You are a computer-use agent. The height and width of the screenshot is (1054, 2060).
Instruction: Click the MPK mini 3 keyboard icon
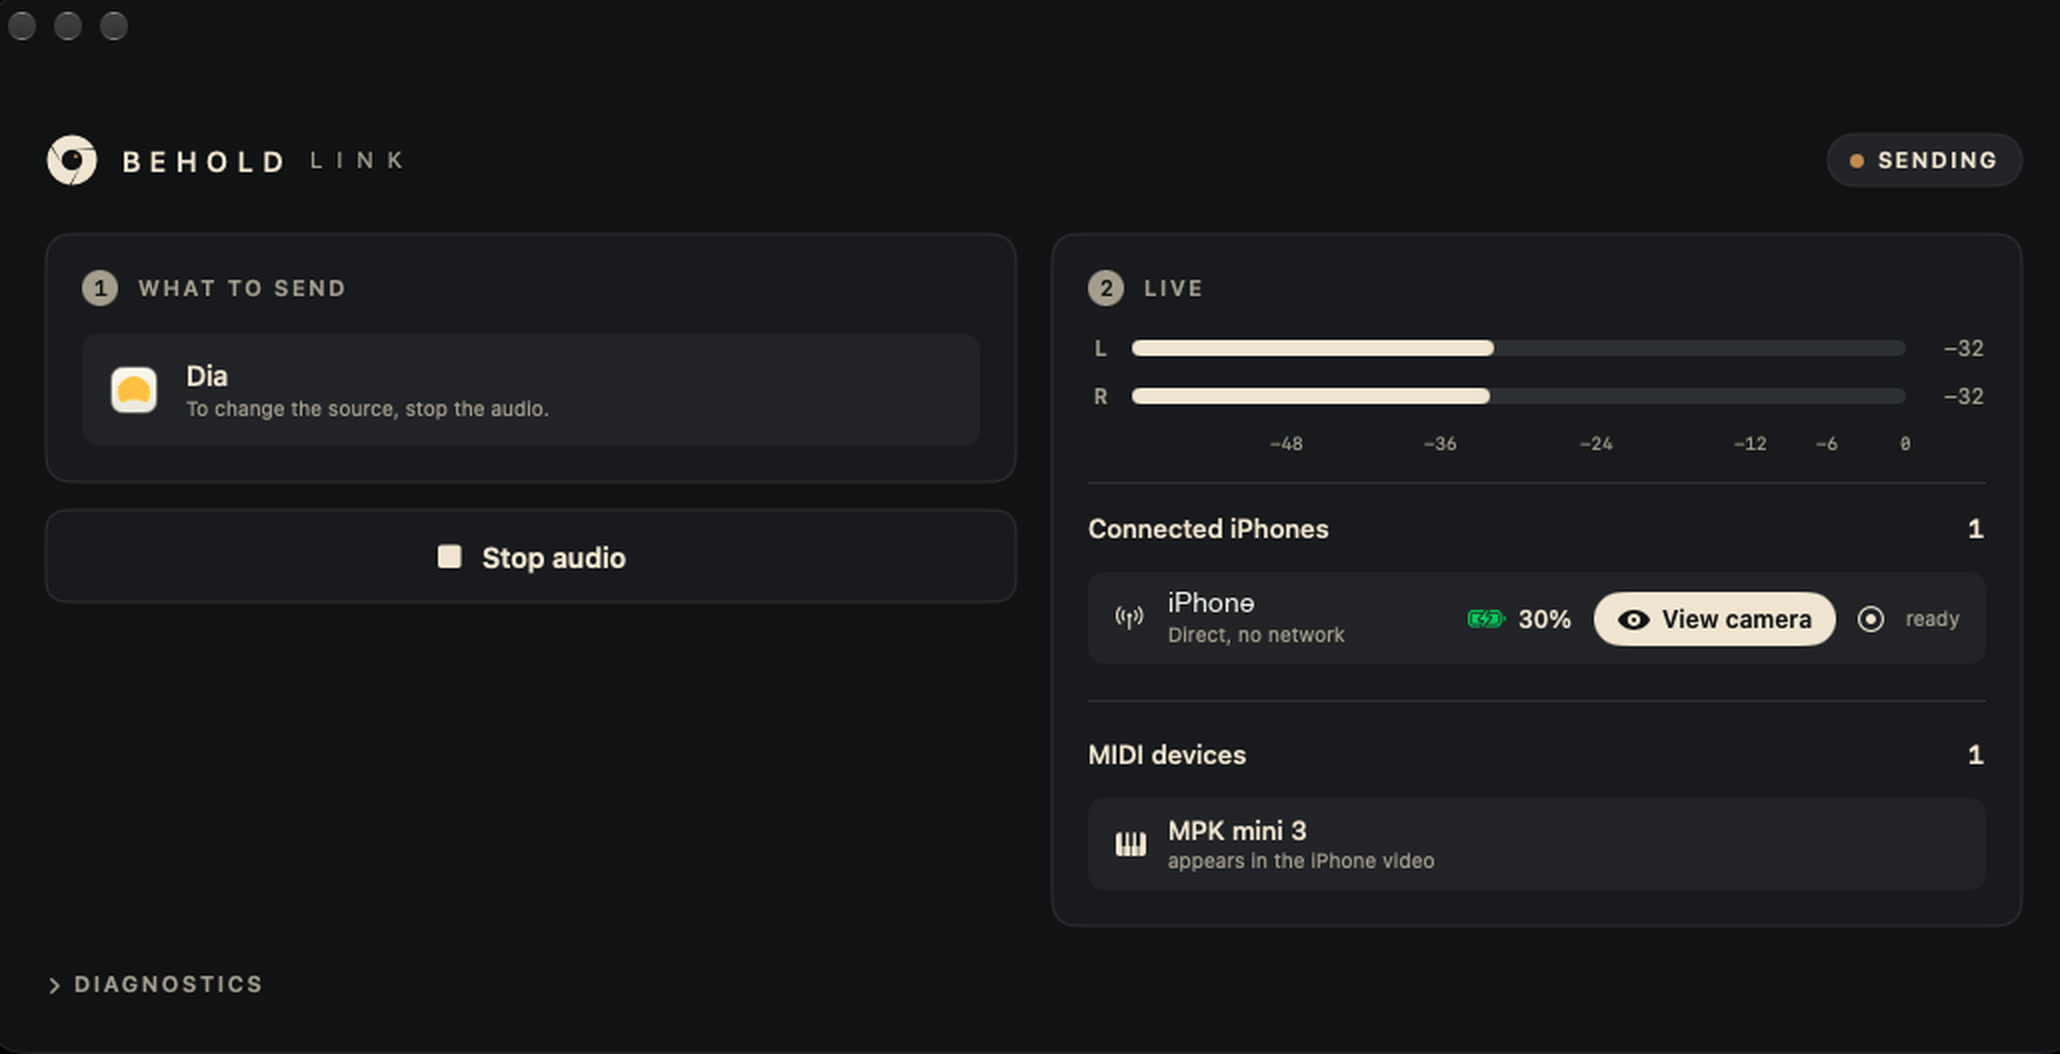[x=1131, y=844]
